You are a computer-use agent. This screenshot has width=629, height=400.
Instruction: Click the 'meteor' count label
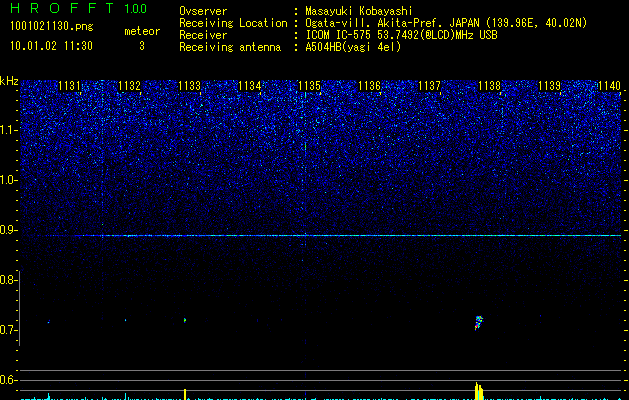click(x=142, y=31)
